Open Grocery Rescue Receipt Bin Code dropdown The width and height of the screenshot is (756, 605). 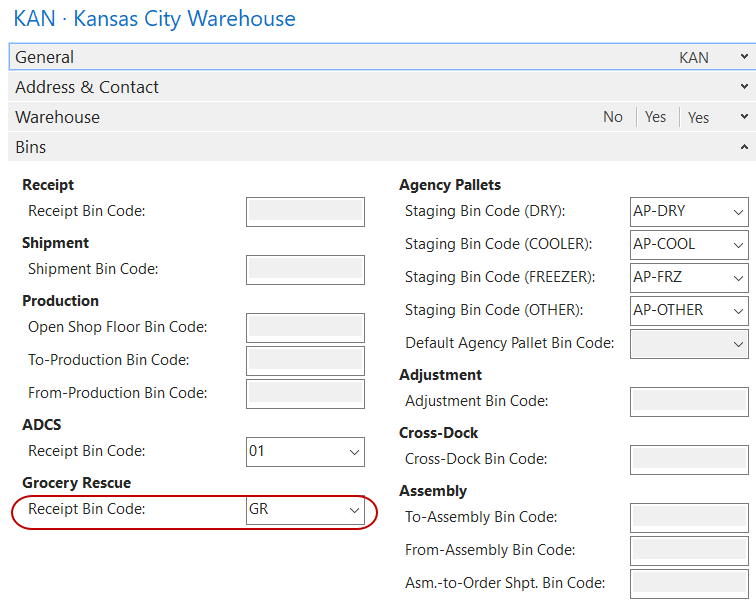coord(354,510)
